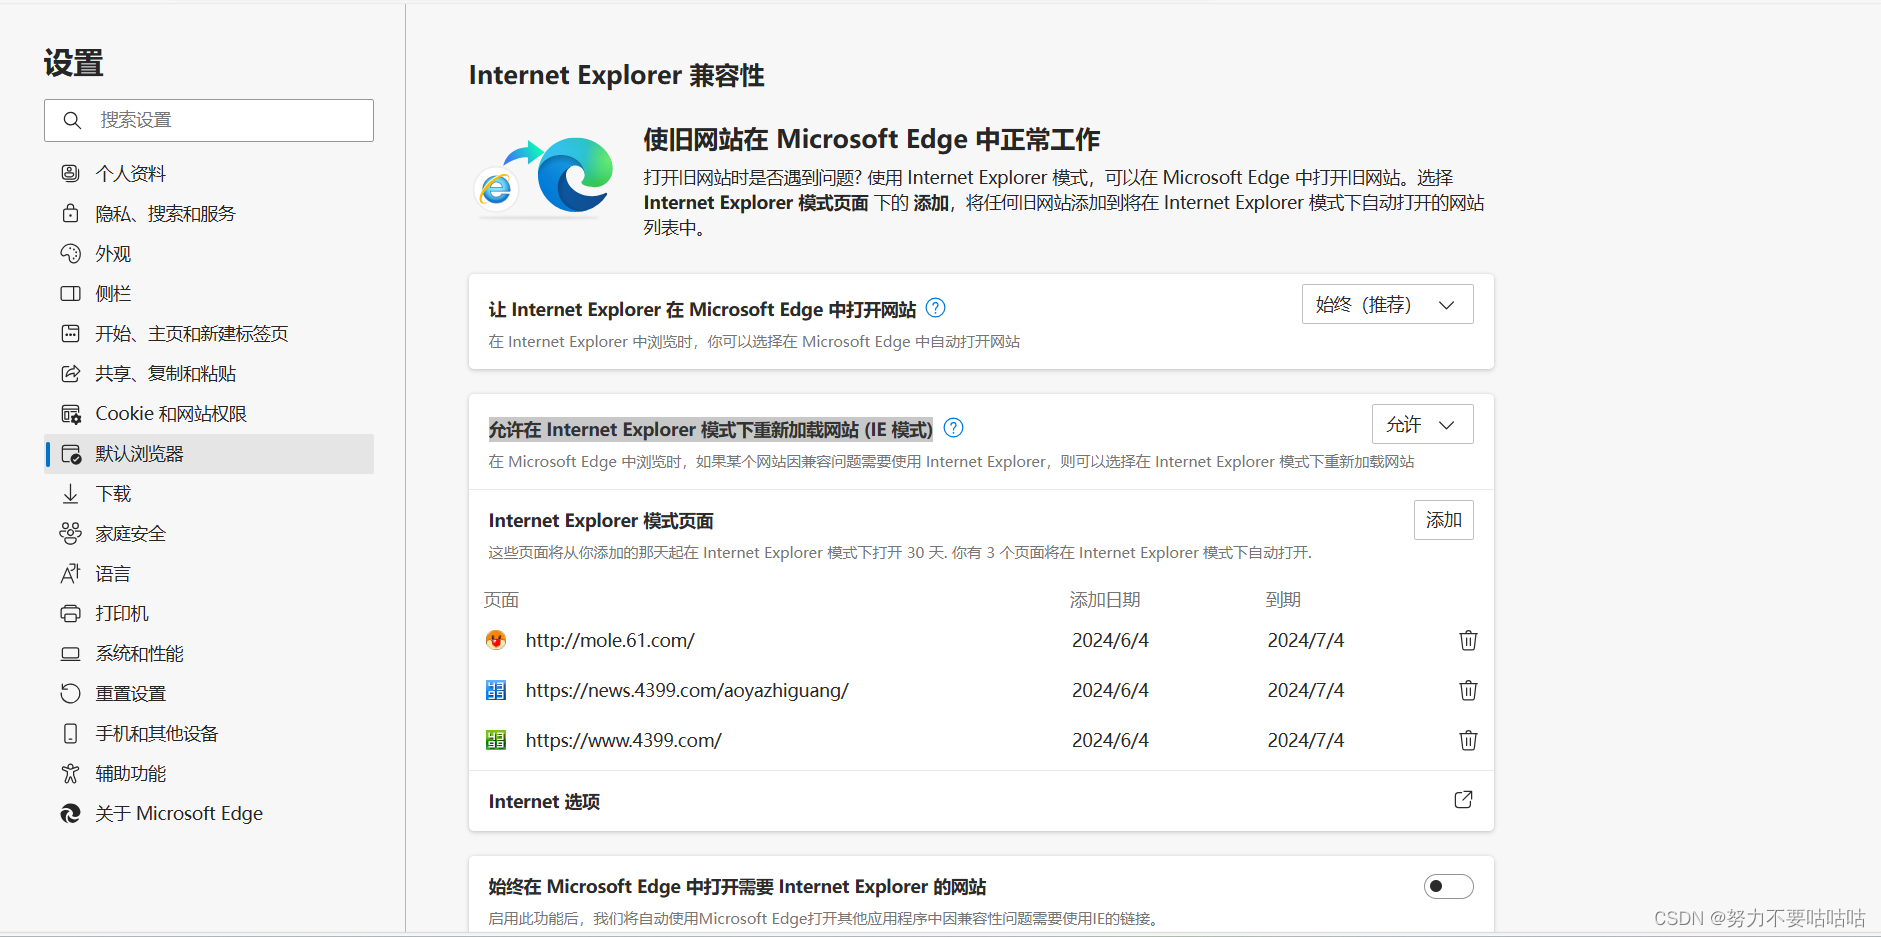1881x937 pixels.
Task: Open the http://mole.61.com/ page link
Action: tap(609, 640)
